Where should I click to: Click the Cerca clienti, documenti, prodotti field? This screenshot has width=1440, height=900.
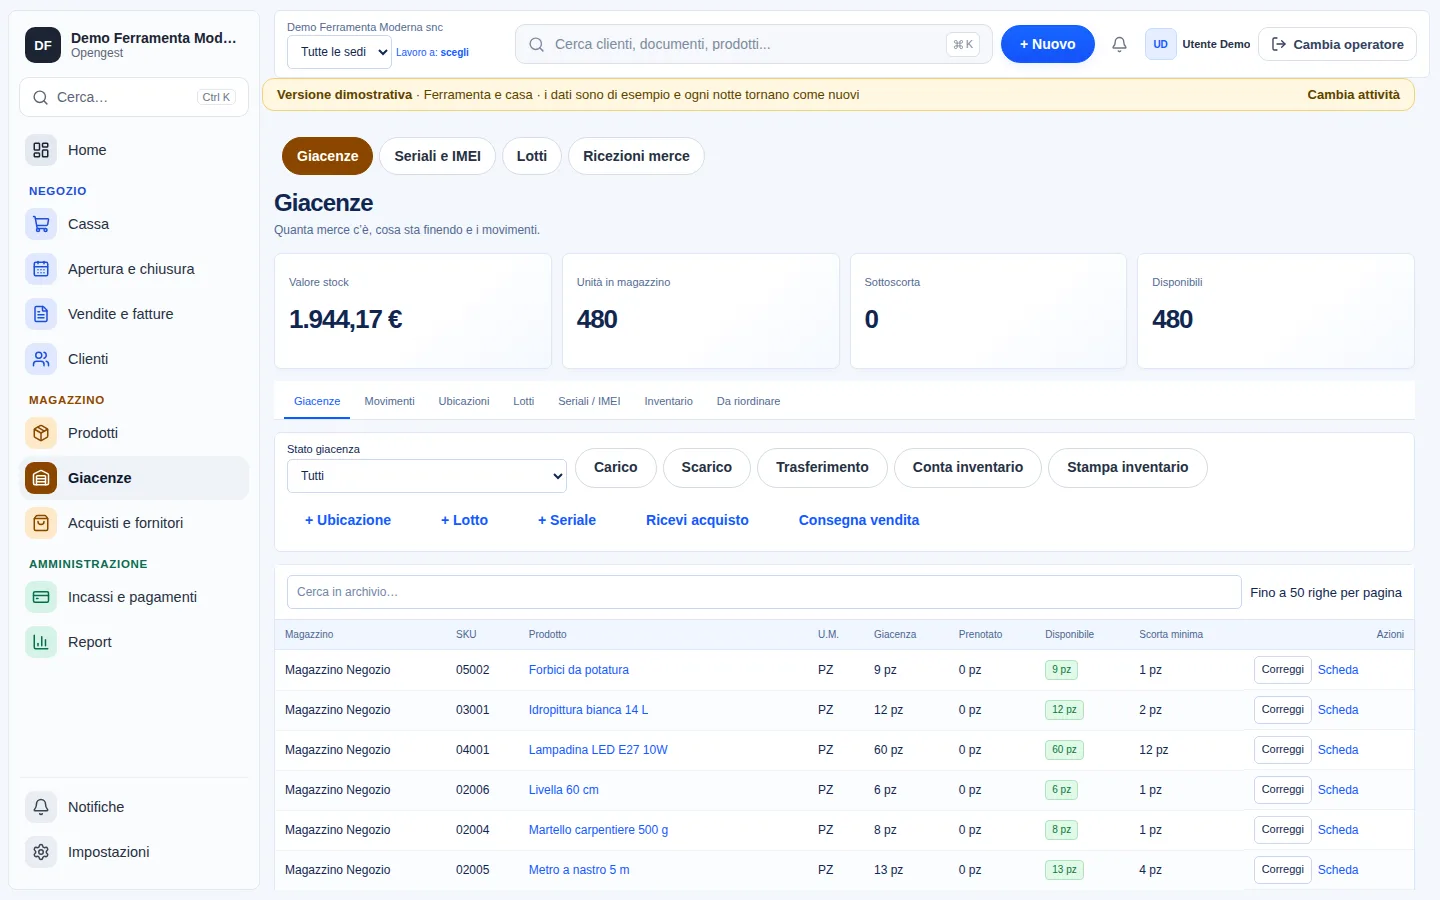[x=754, y=44]
